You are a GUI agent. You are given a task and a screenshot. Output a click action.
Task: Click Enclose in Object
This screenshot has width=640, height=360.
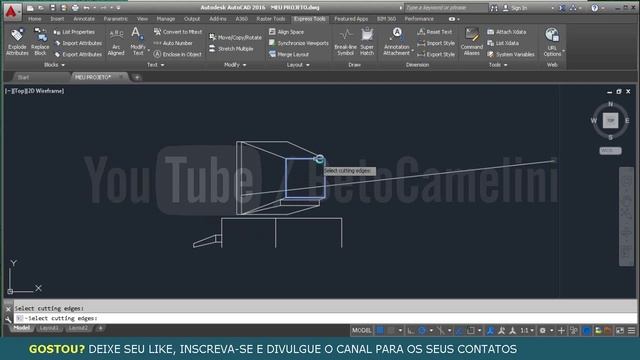(178, 54)
